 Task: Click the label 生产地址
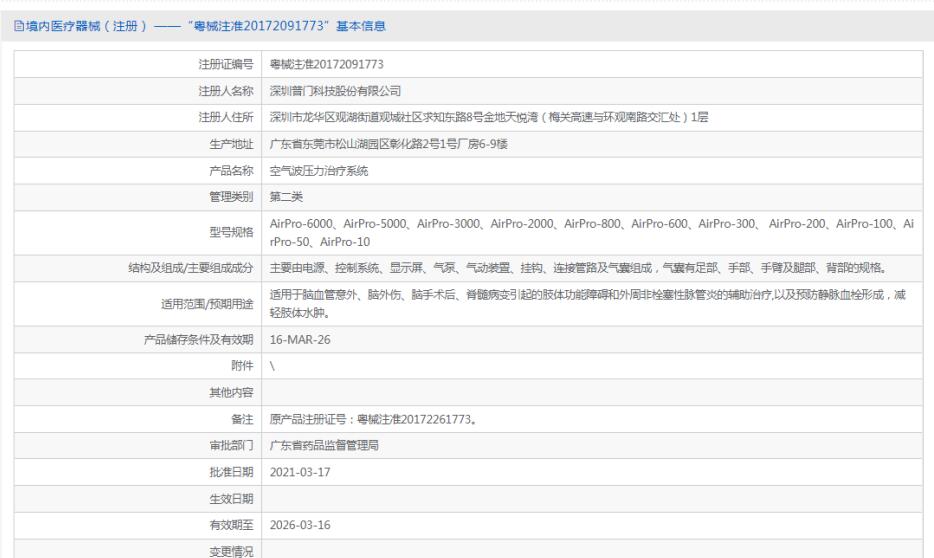click(231, 144)
